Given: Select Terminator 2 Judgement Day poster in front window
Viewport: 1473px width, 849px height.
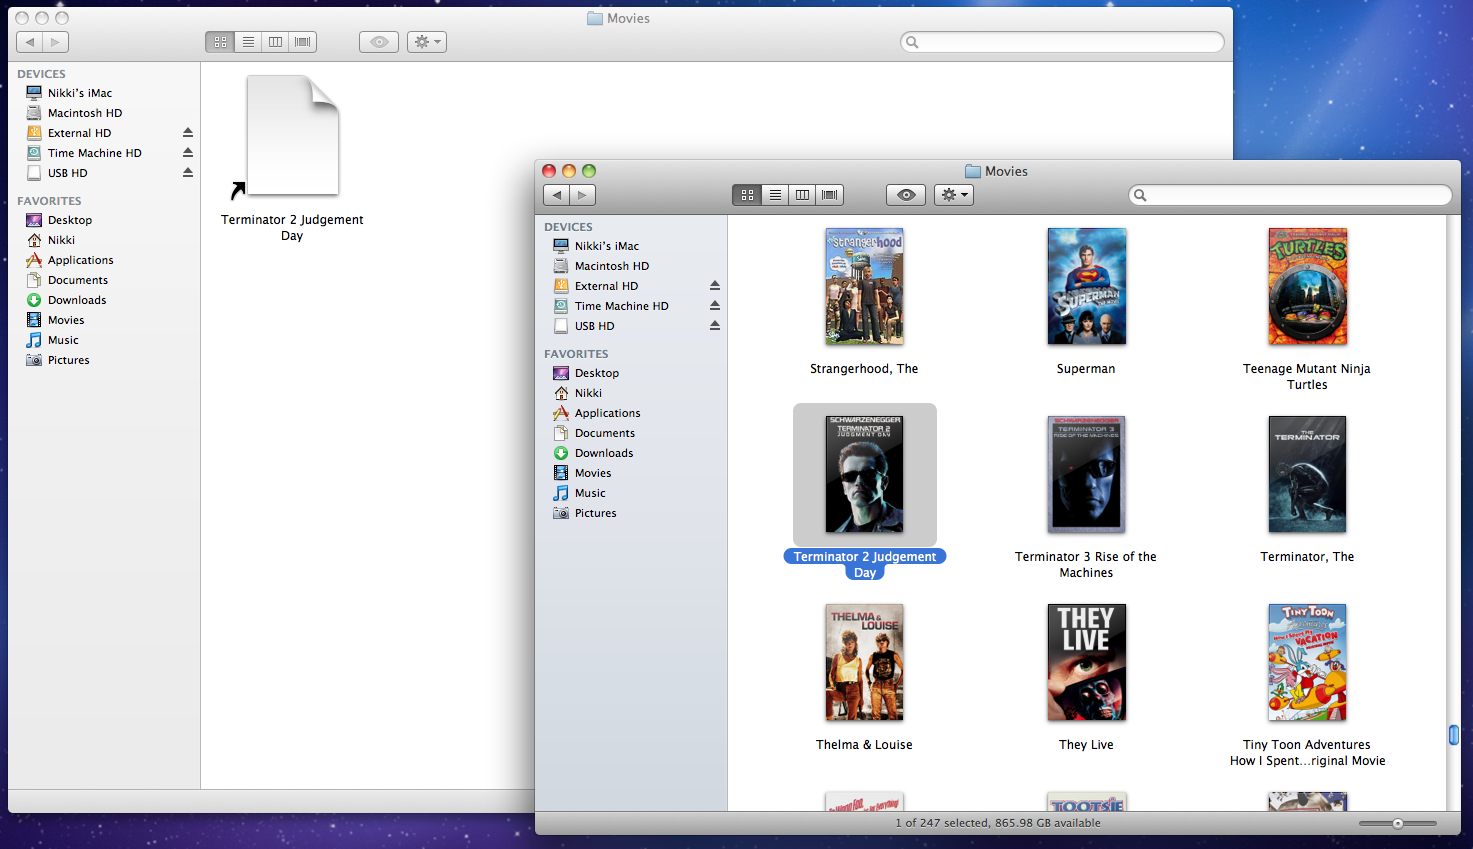Looking at the screenshot, I should (865, 474).
